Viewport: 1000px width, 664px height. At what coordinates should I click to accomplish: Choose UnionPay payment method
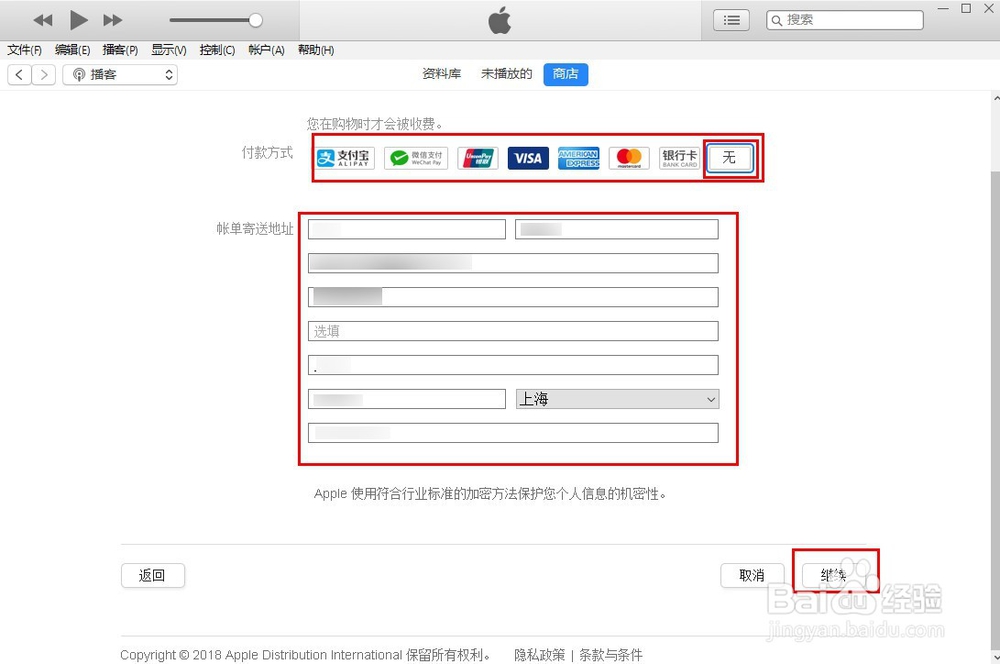(478, 158)
